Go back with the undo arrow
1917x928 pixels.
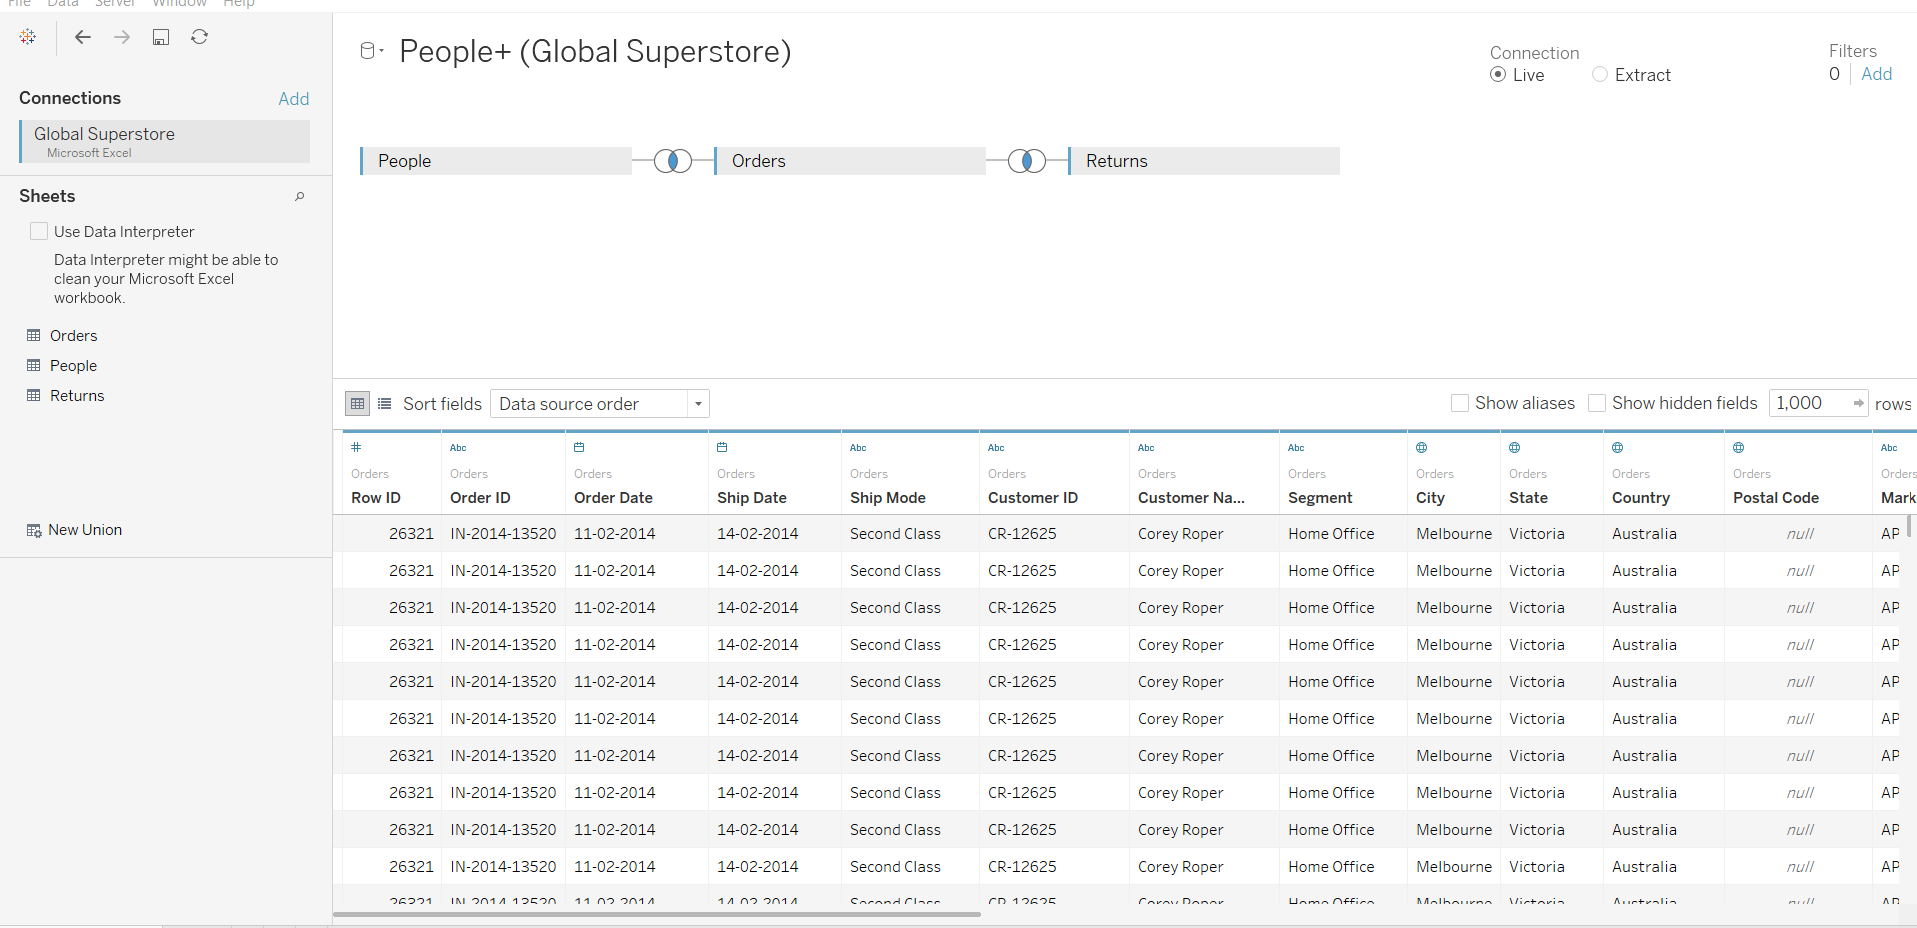point(83,37)
